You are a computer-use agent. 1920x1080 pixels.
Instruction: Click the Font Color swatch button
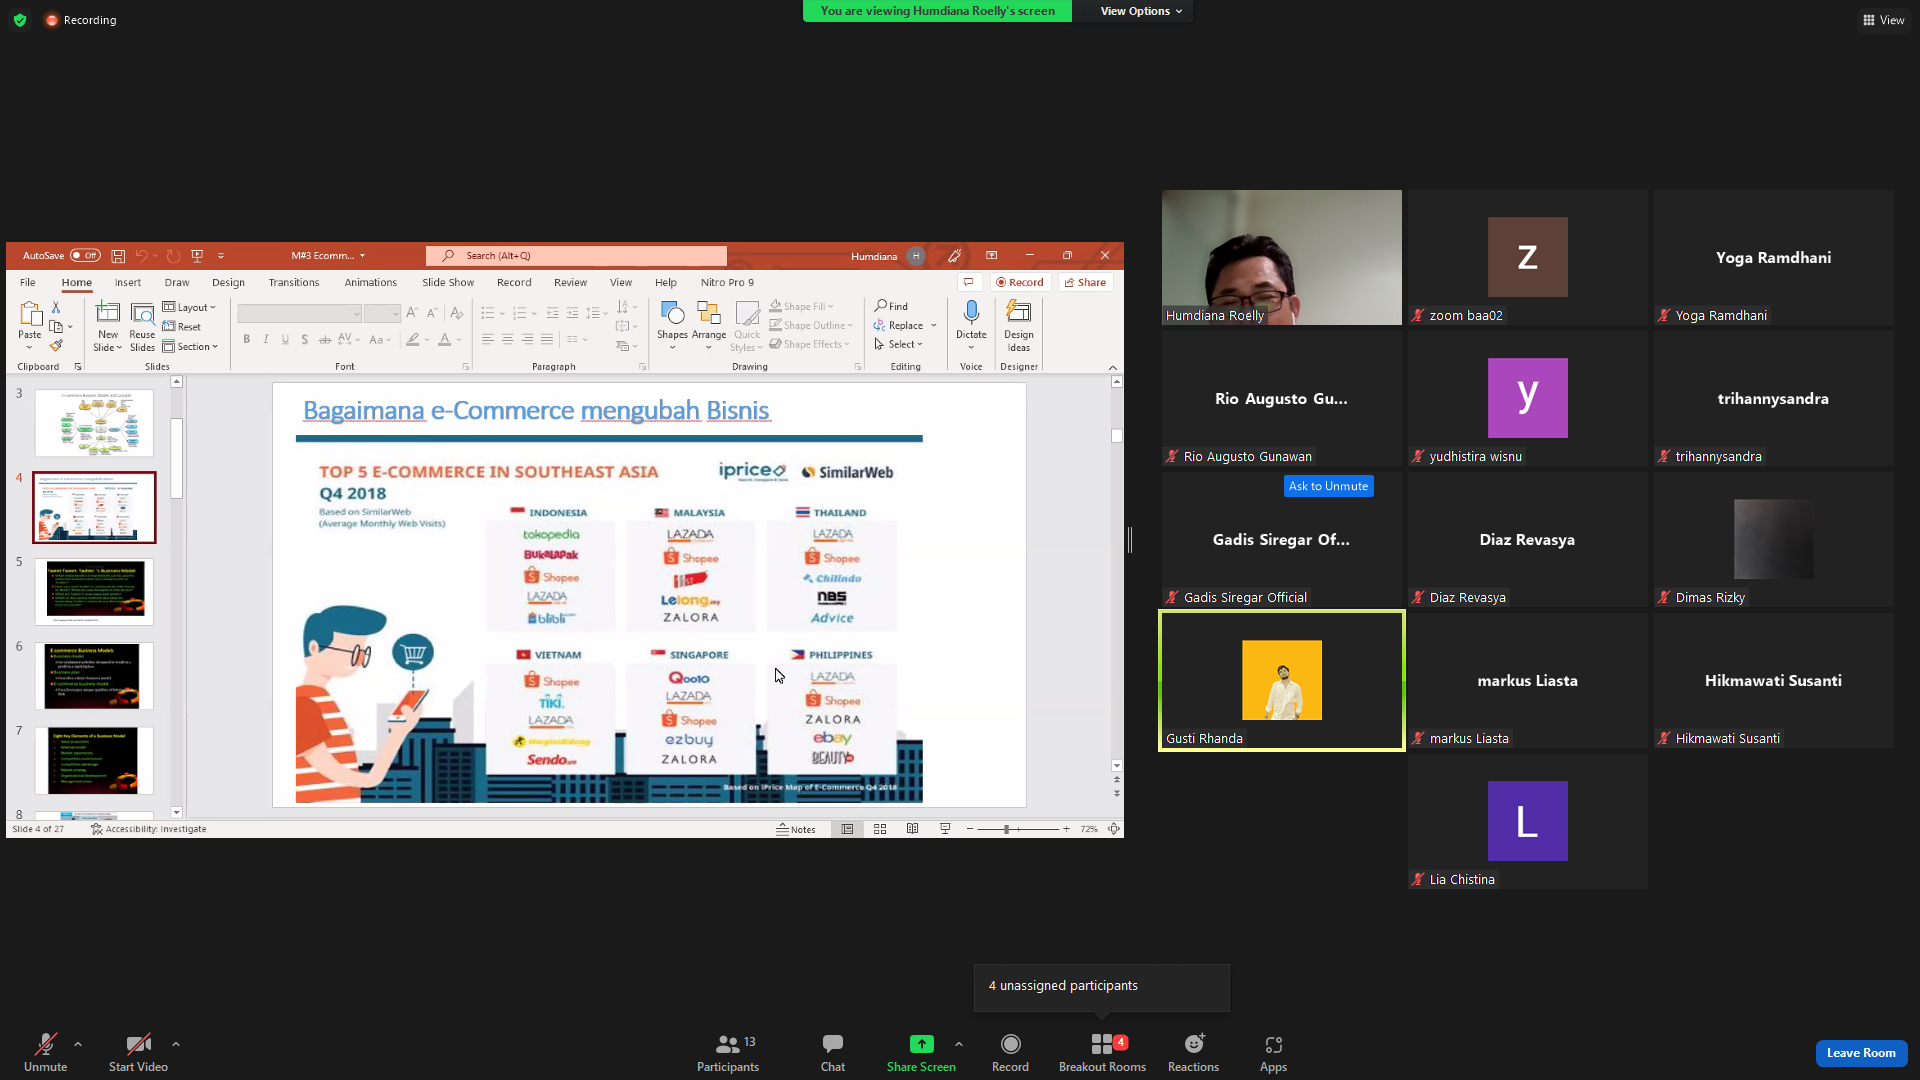tap(445, 340)
